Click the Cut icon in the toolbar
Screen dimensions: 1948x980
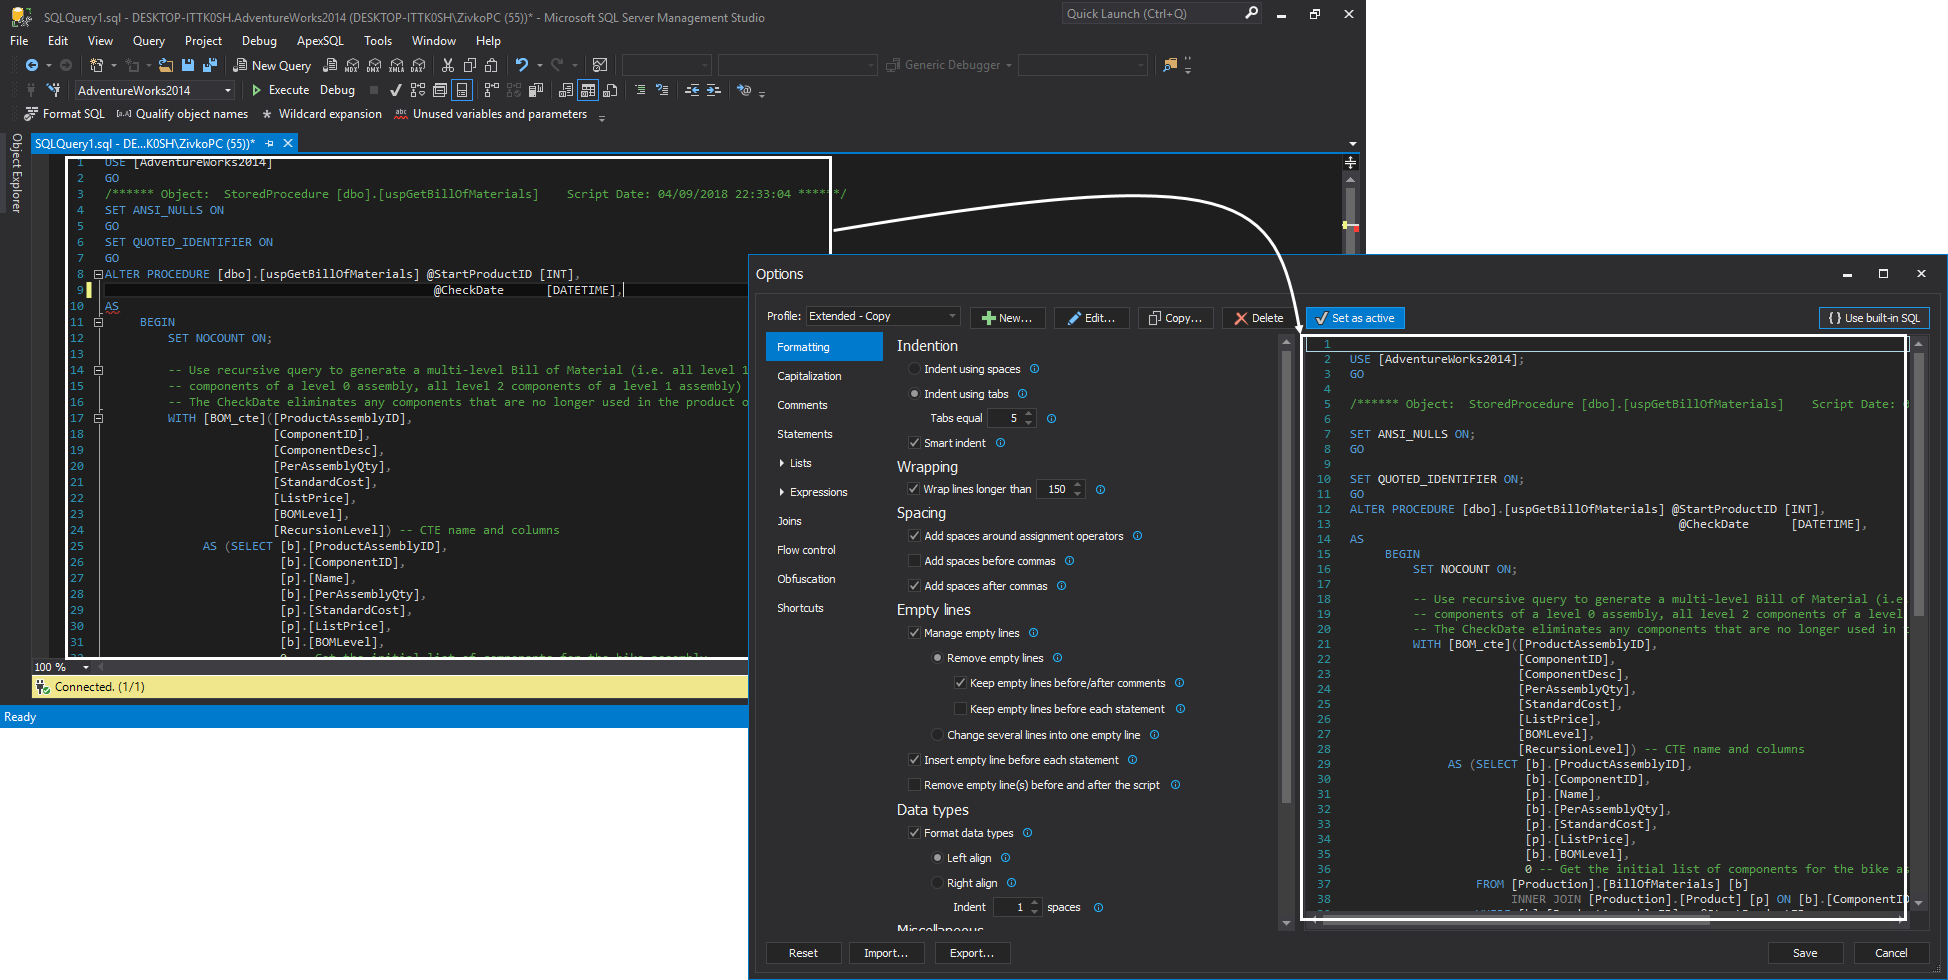tap(447, 65)
